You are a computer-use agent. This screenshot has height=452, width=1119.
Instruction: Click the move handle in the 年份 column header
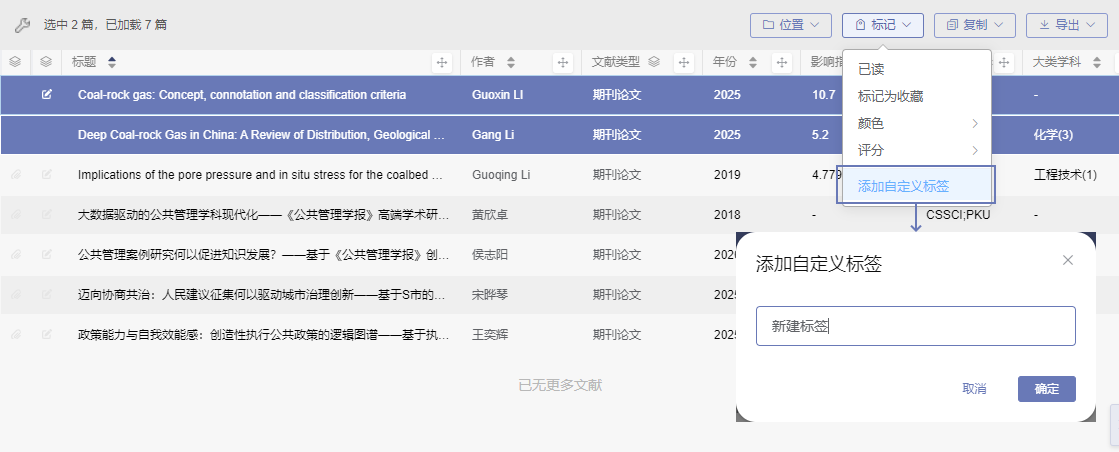pos(782,63)
